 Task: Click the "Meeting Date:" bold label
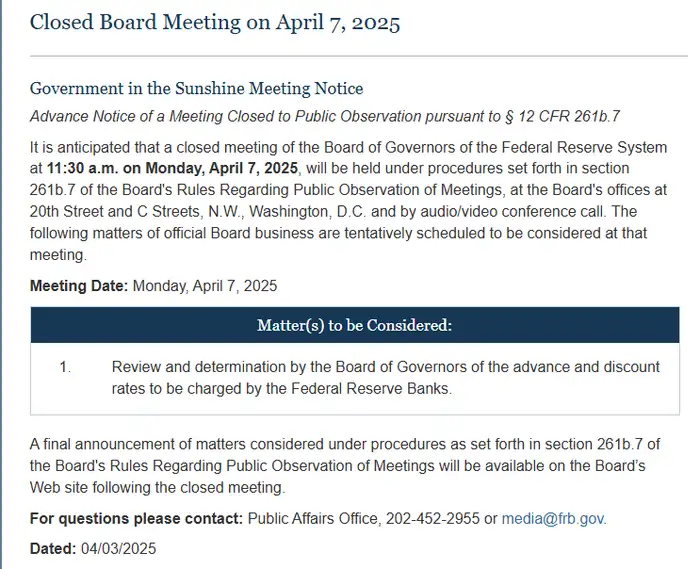78,285
